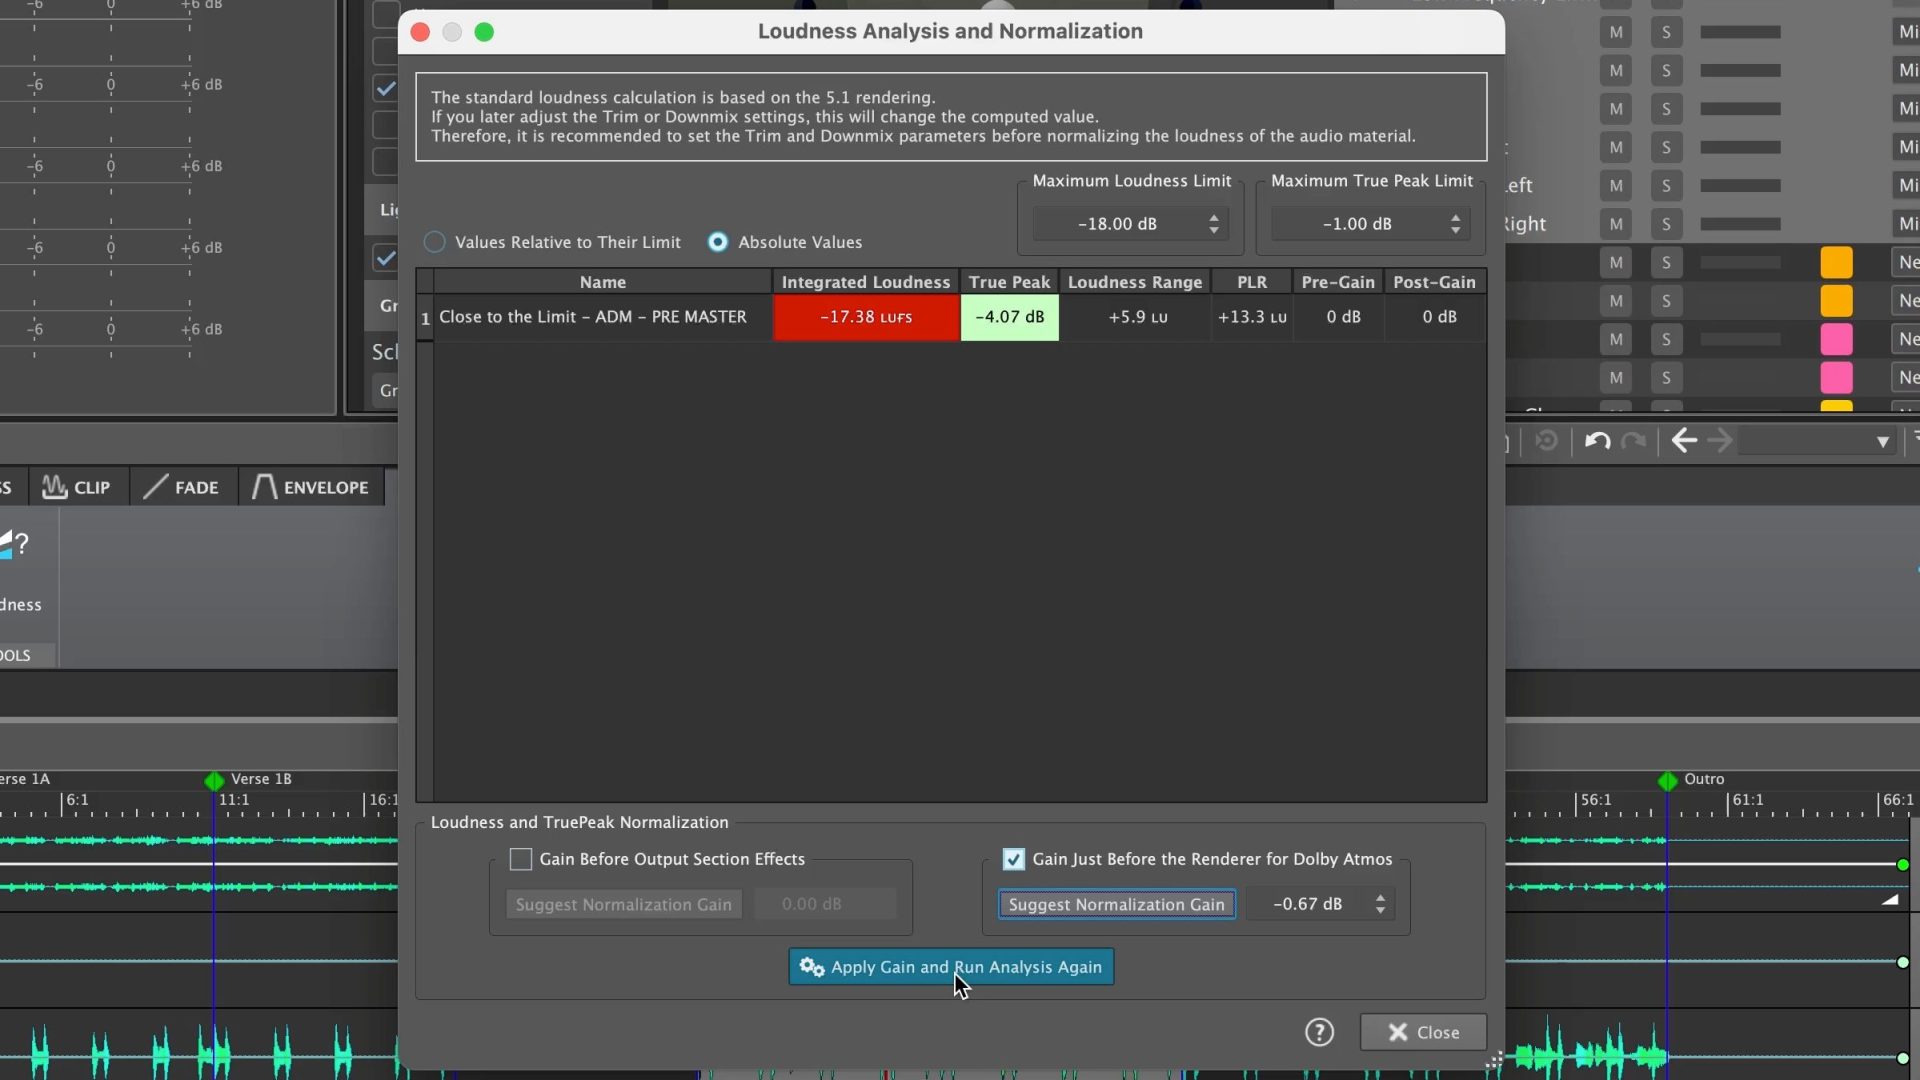Enable Gain Before Output Section Effects checkbox

pos(521,859)
